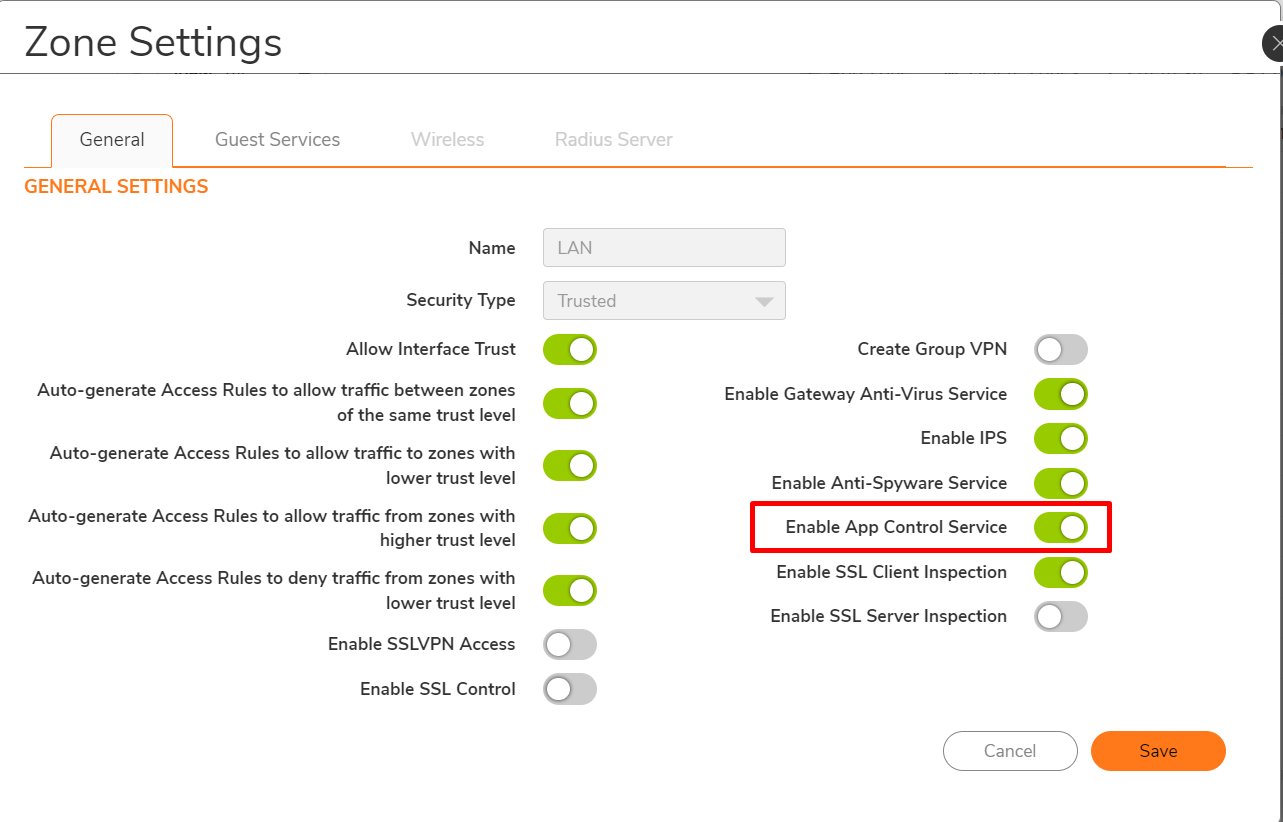Viewport: 1283px width, 822px height.
Task: Toggle allow traffic to lower trust zones switch
Action: (x=570, y=466)
